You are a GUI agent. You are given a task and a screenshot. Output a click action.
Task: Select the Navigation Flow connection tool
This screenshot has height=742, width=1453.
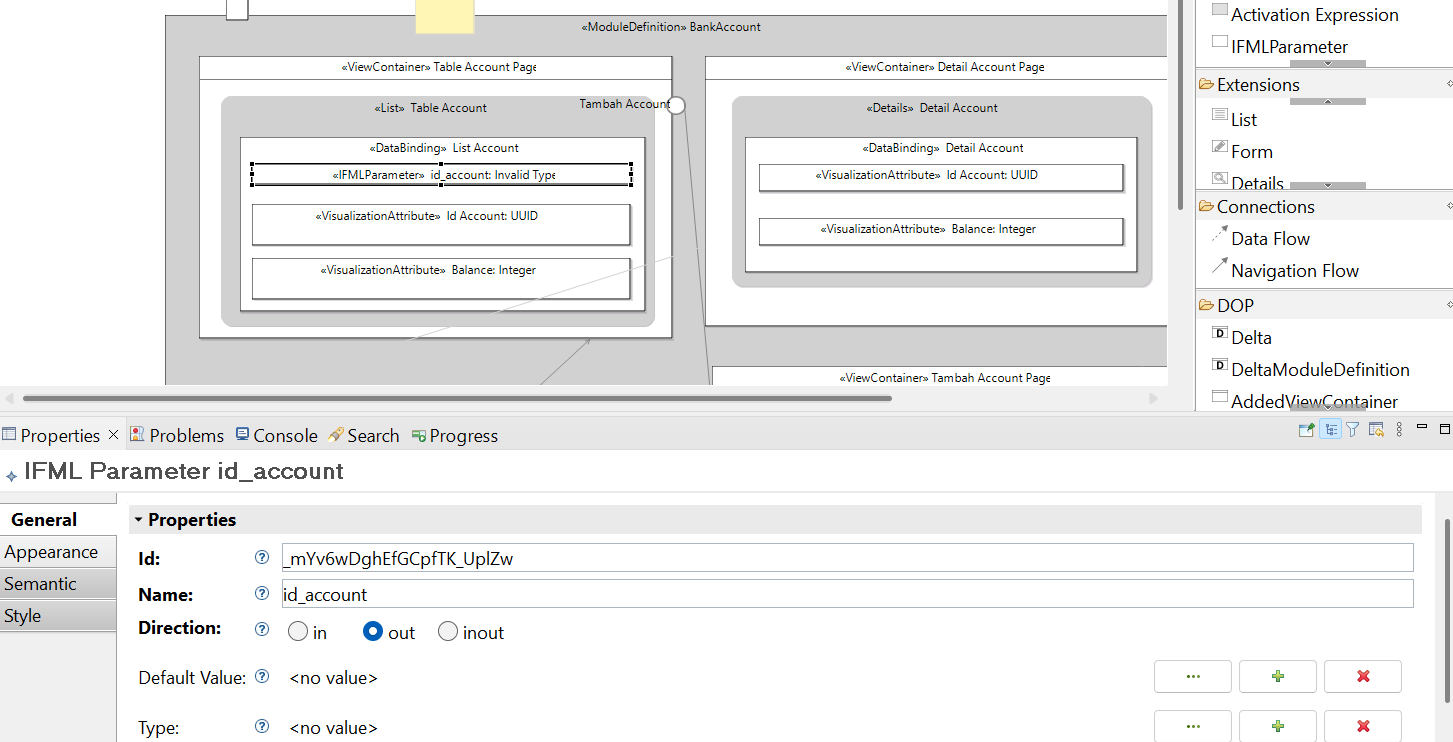coord(1285,270)
